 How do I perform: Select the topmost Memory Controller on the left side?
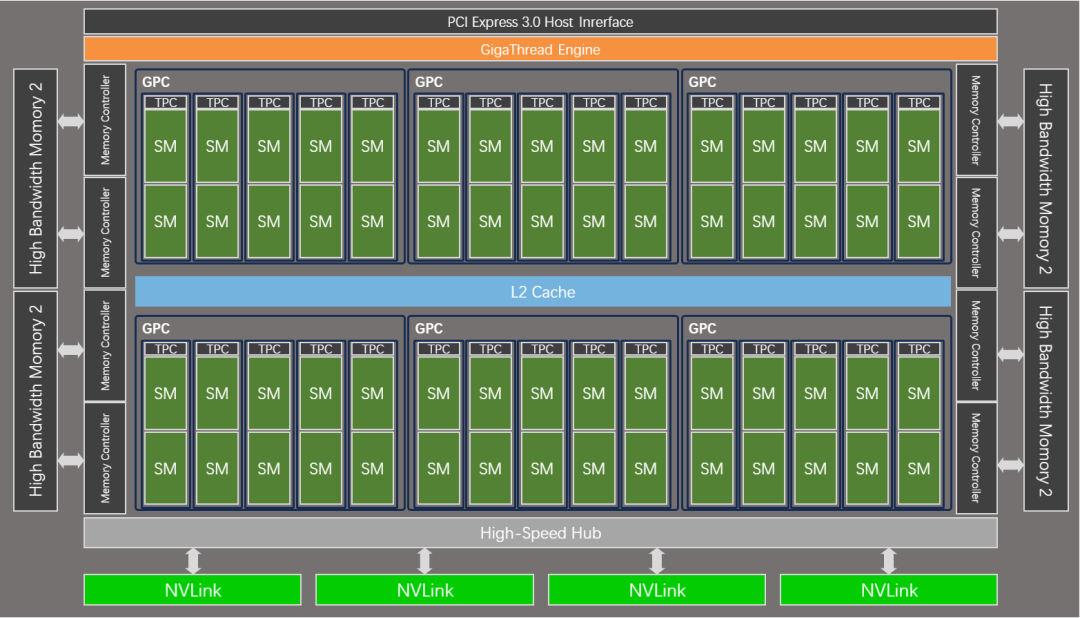105,120
